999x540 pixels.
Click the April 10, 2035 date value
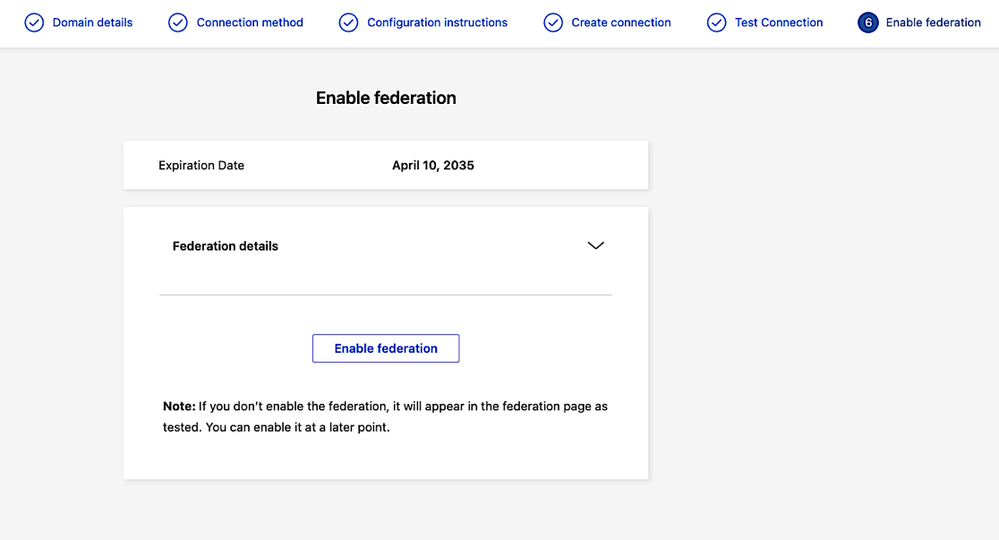pyautogui.click(x=433, y=165)
